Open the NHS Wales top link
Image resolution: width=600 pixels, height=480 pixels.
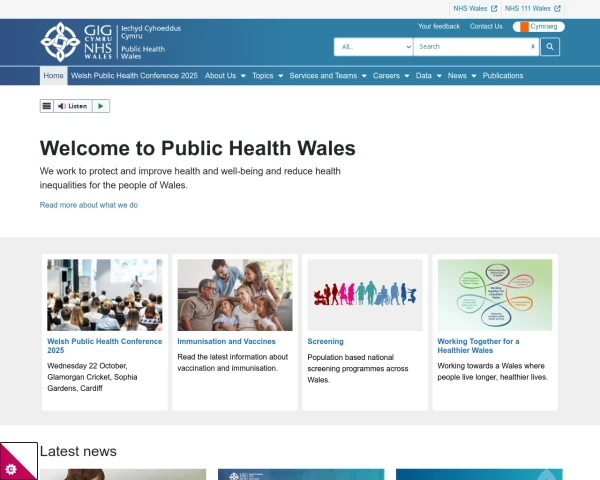[x=470, y=8]
